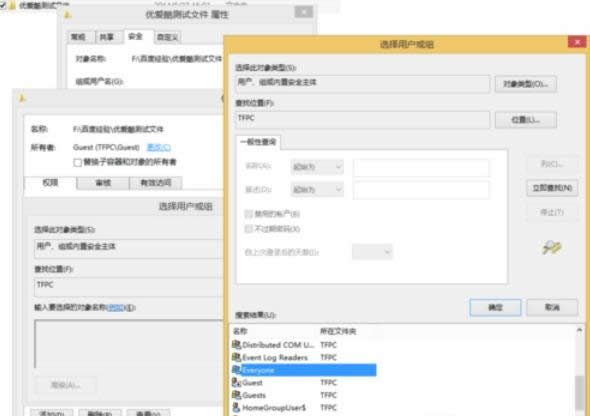Viewport: 590px width, 416px height.
Task: Toggle the non-expiring password checkbox
Action: 248,229
